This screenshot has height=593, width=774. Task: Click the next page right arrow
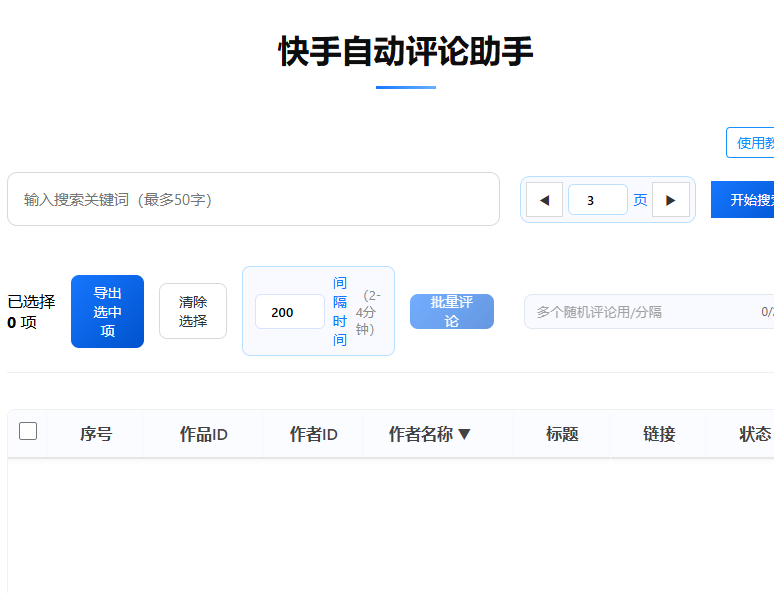click(670, 200)
